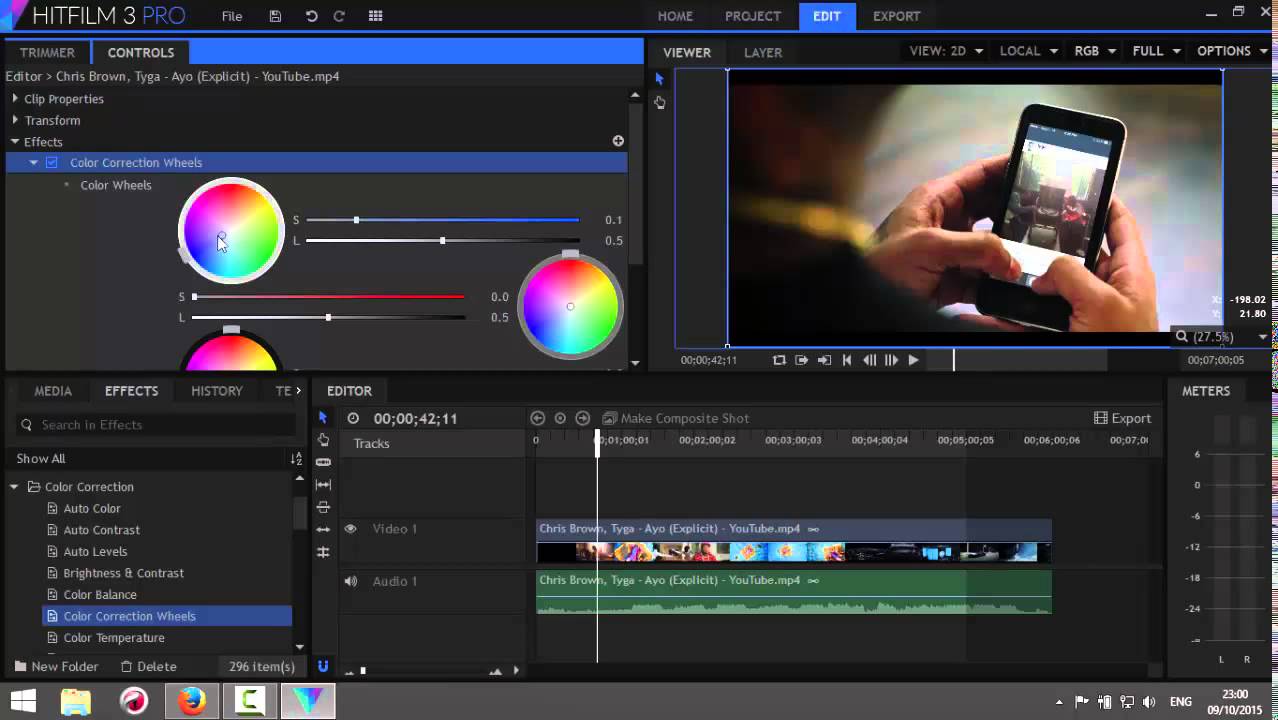Screen dimensions: 1278x720
Task: Click the top-left color wheel
Action: (231, 231)
